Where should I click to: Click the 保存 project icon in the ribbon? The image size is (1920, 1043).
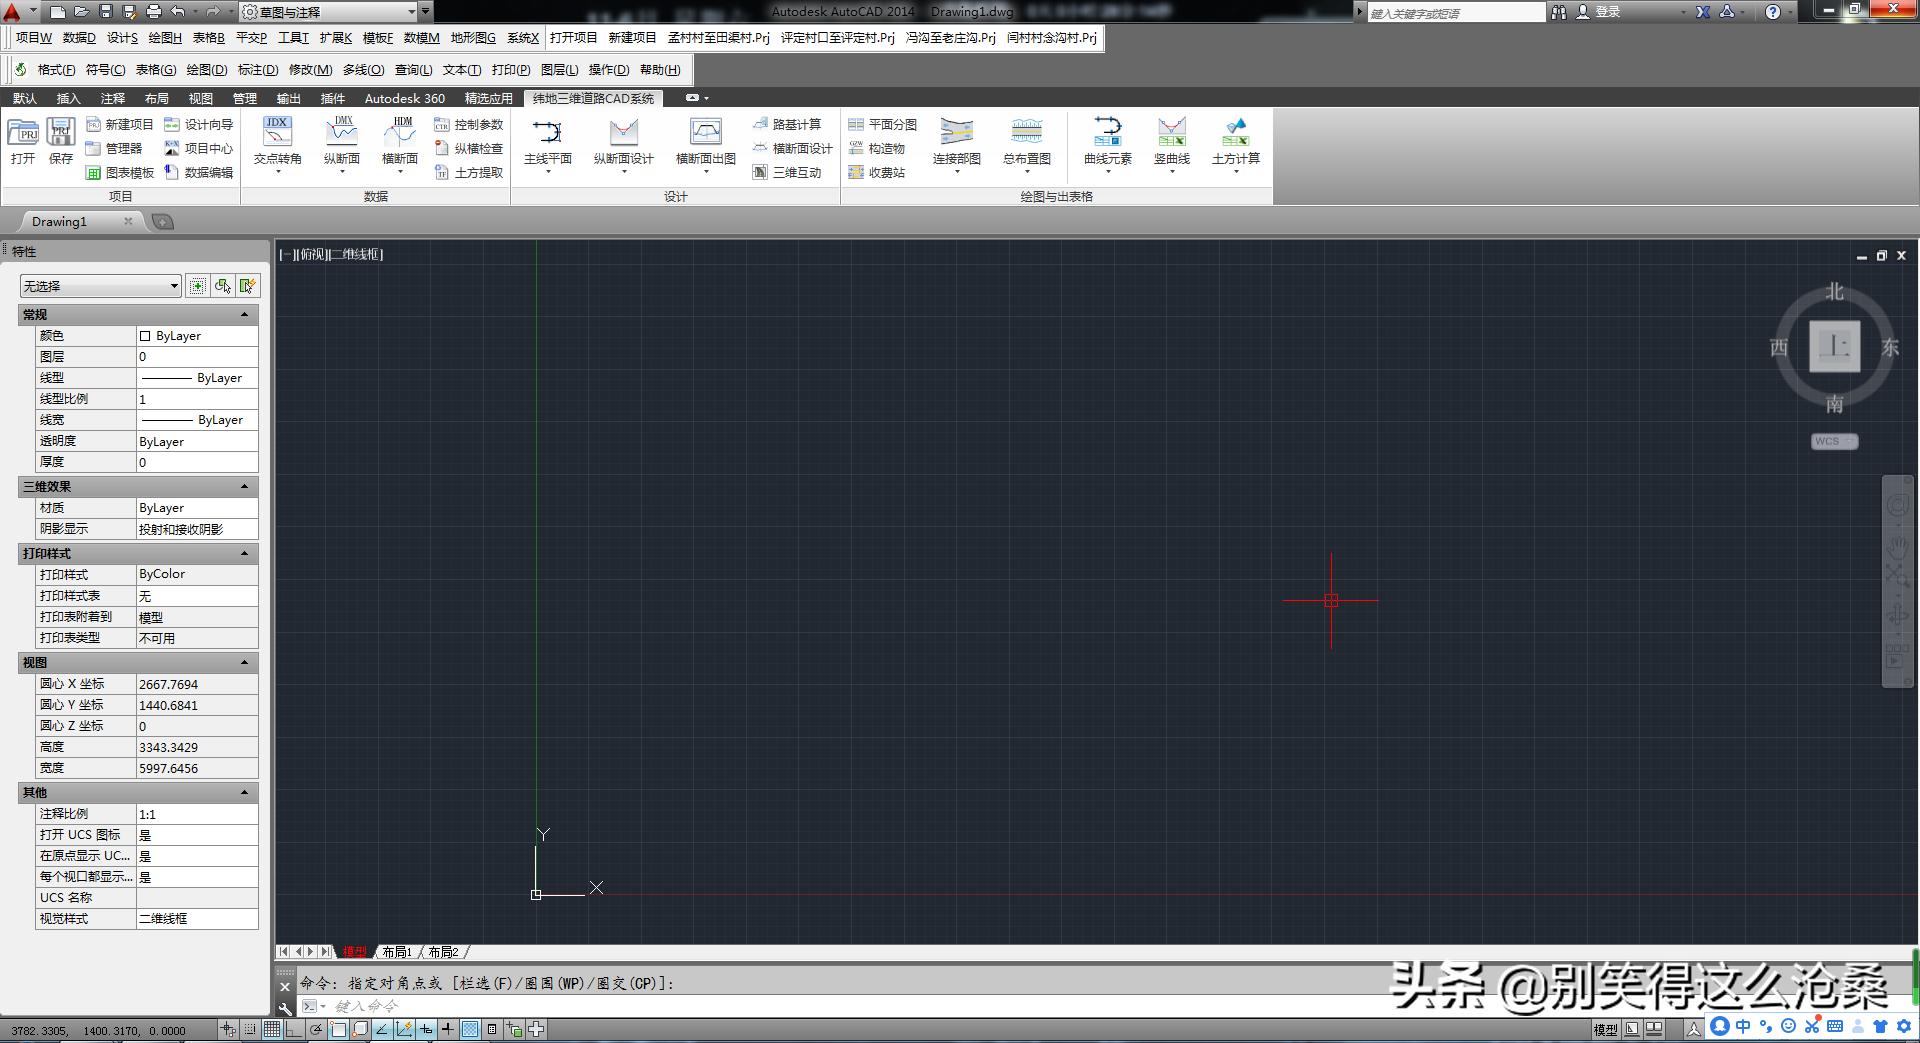coord(61,141)
